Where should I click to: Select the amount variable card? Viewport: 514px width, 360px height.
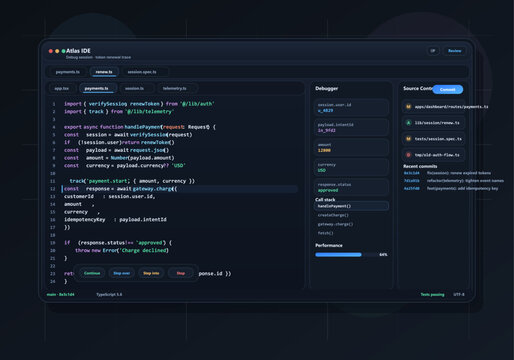351,147
